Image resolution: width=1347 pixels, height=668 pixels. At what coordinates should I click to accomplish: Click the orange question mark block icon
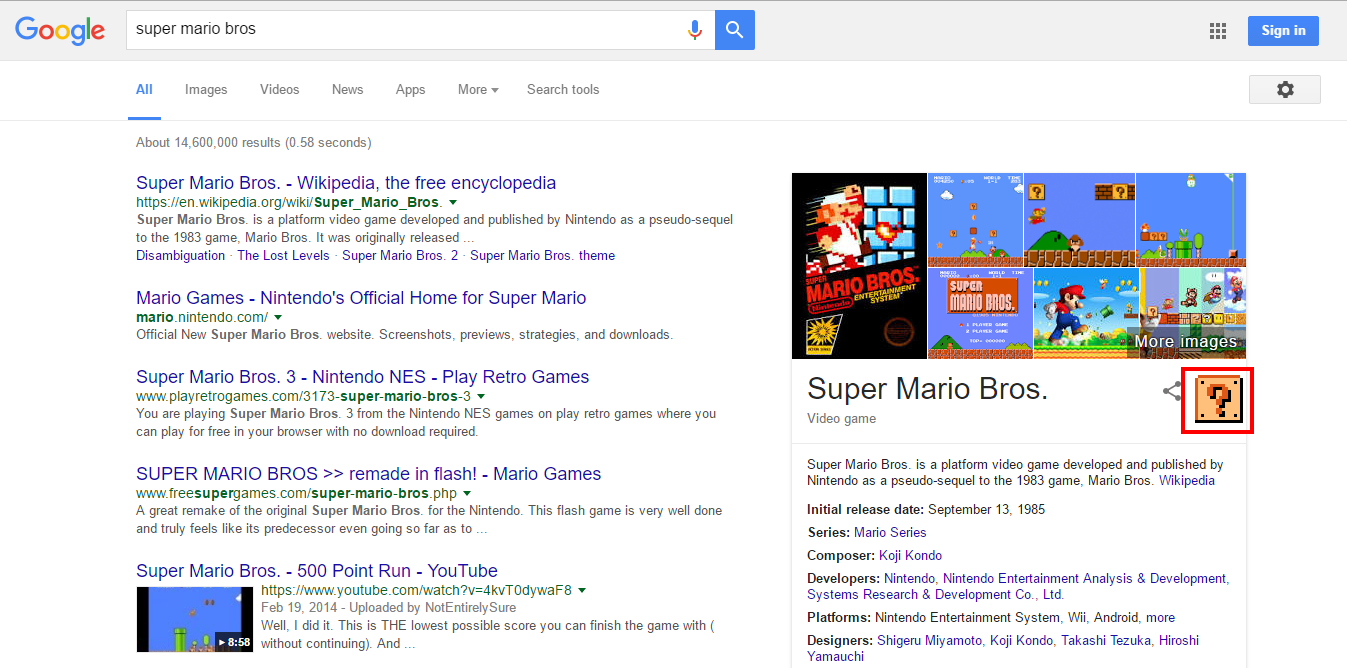[1218, 400]
